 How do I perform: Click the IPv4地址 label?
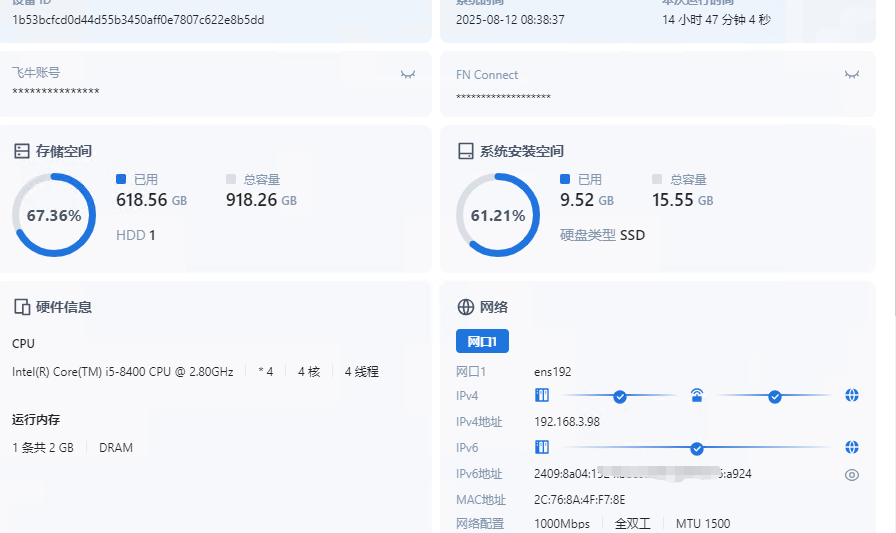point(479,422)
